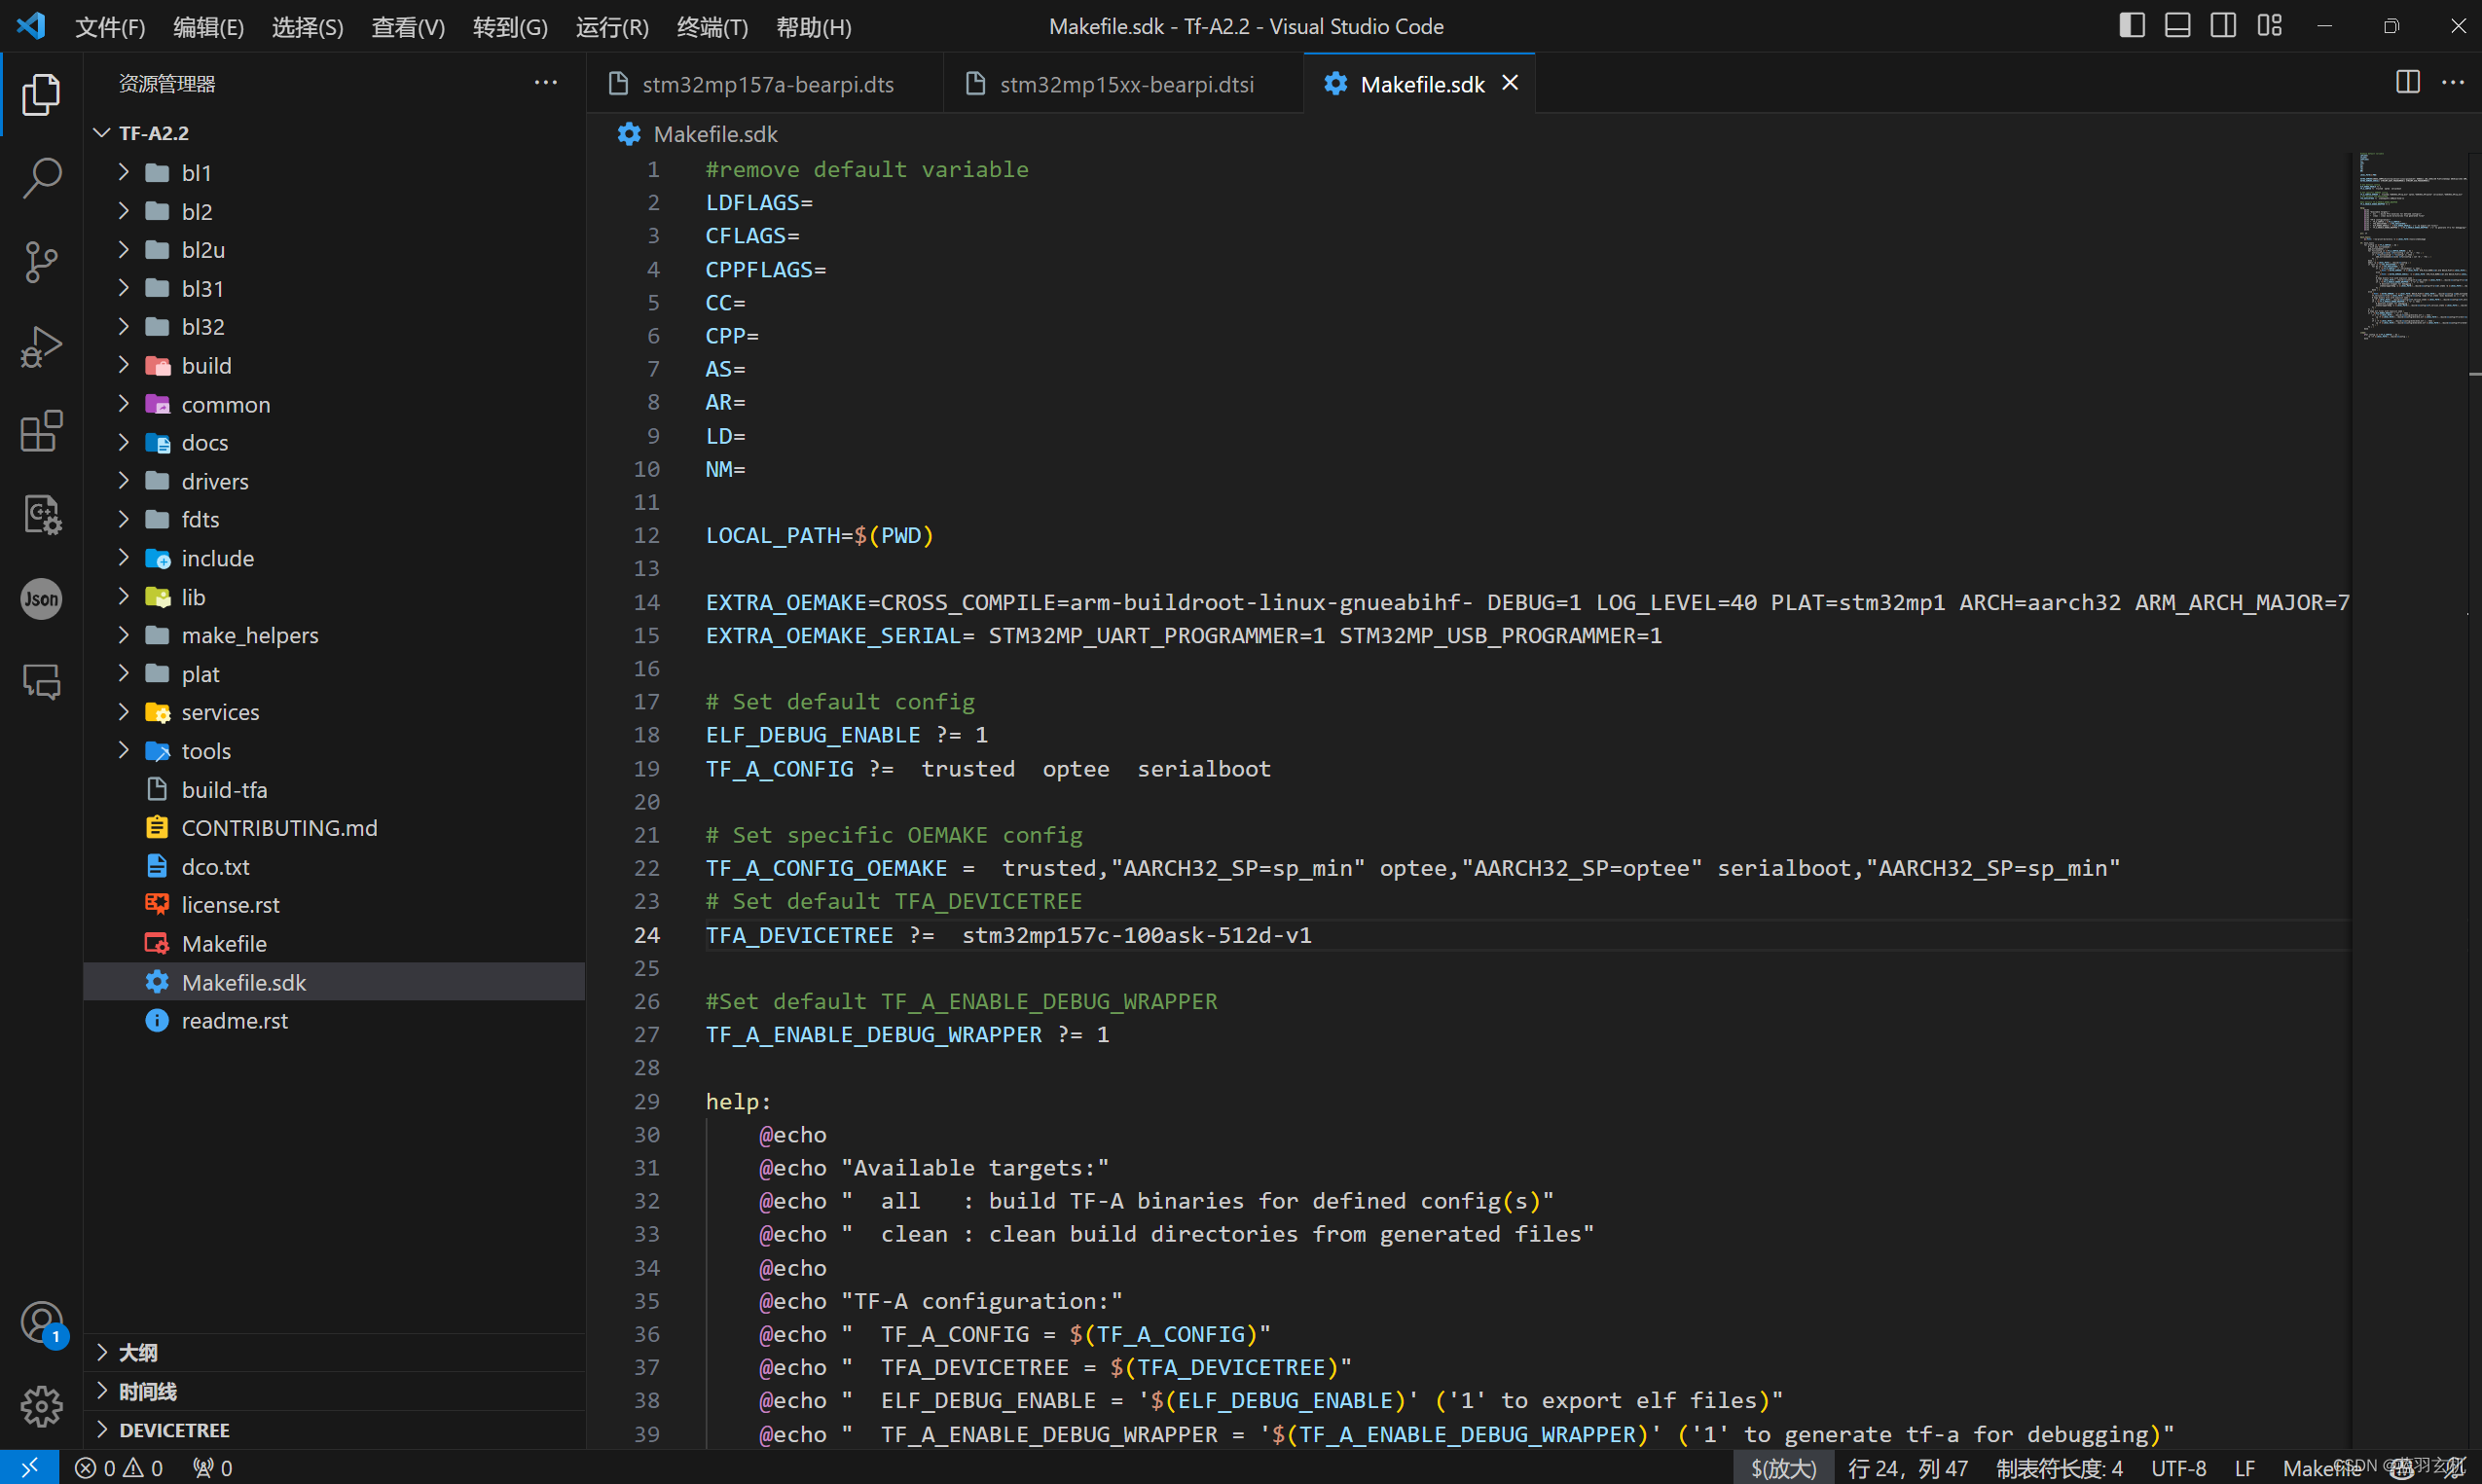Viewport: 2482px width, 1484px height.
Task: Open editor More Actions ellipsis
Action: point(2453,83)
